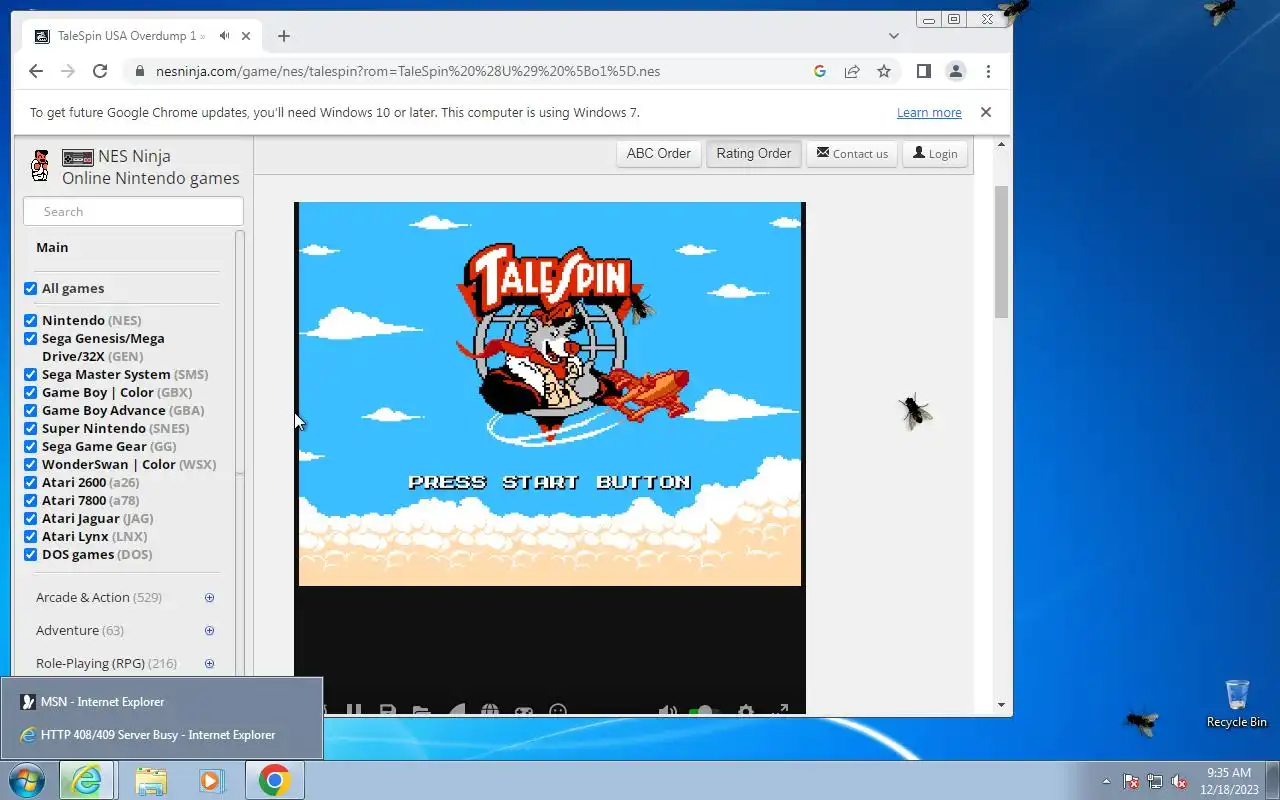Follow the Learn more link
1280x800 pixels.
929,112
